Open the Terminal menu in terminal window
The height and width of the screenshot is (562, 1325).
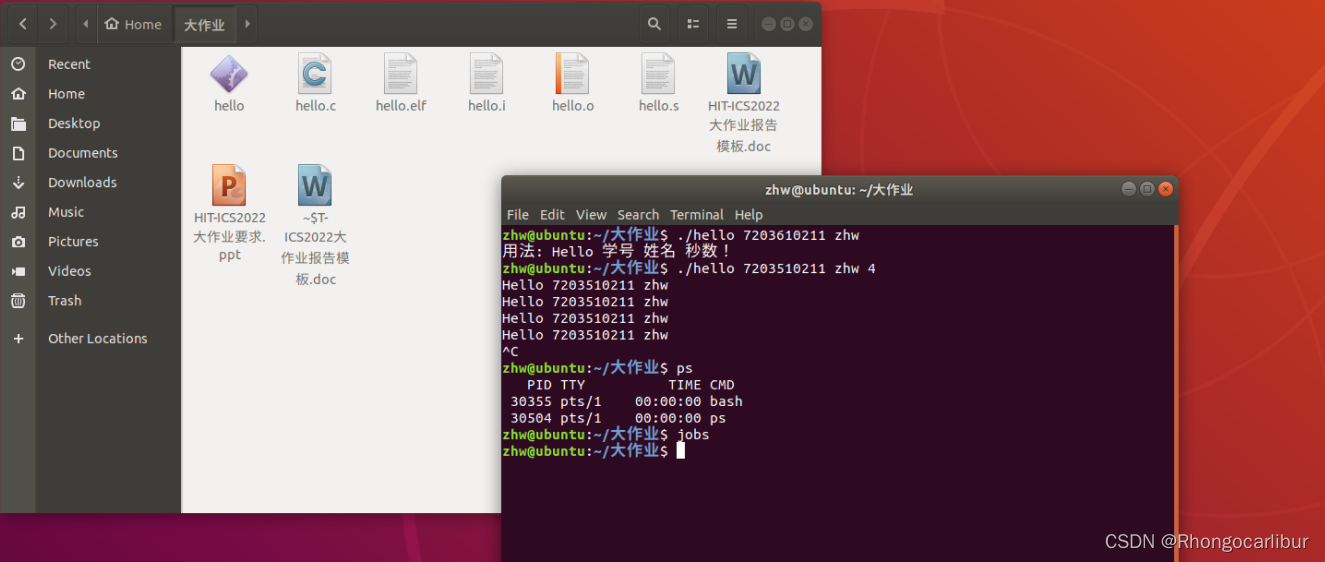pyautogui.click(x=697, y=215)
